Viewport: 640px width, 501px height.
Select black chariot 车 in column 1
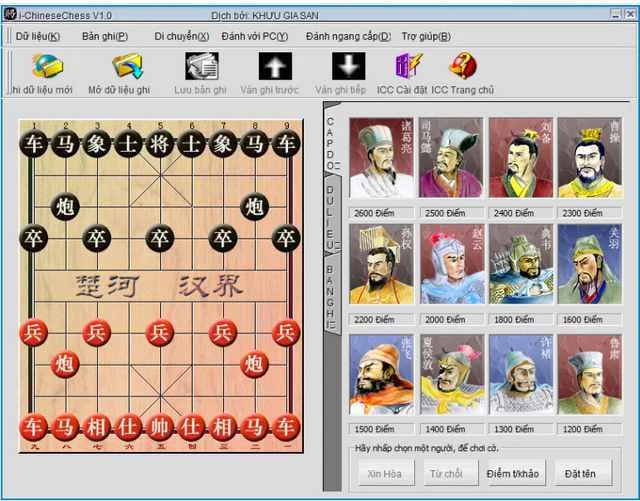33,144
